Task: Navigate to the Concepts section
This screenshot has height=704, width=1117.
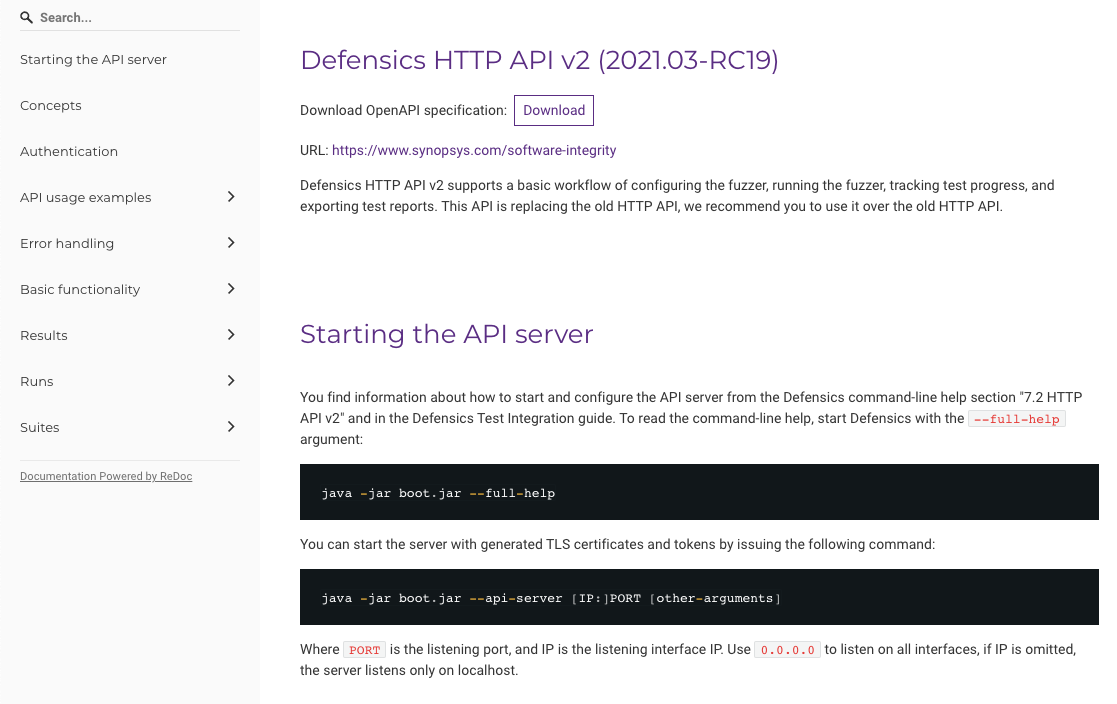Action: click(50, 105)
